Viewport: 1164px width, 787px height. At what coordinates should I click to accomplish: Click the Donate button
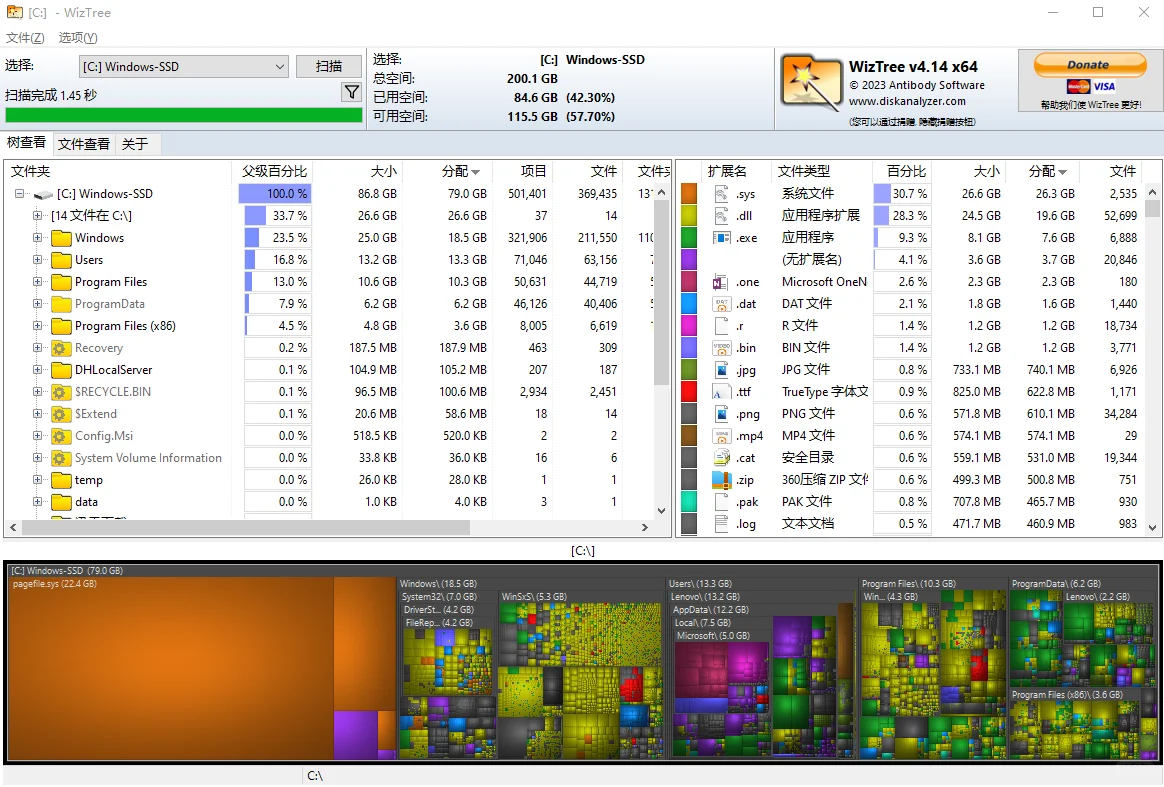1088,63
